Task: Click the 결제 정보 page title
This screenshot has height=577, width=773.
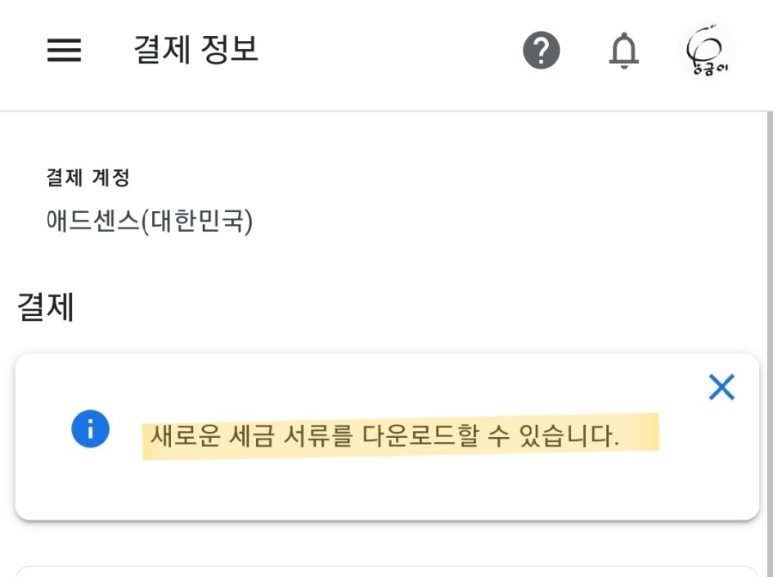Action: (196, 49)
